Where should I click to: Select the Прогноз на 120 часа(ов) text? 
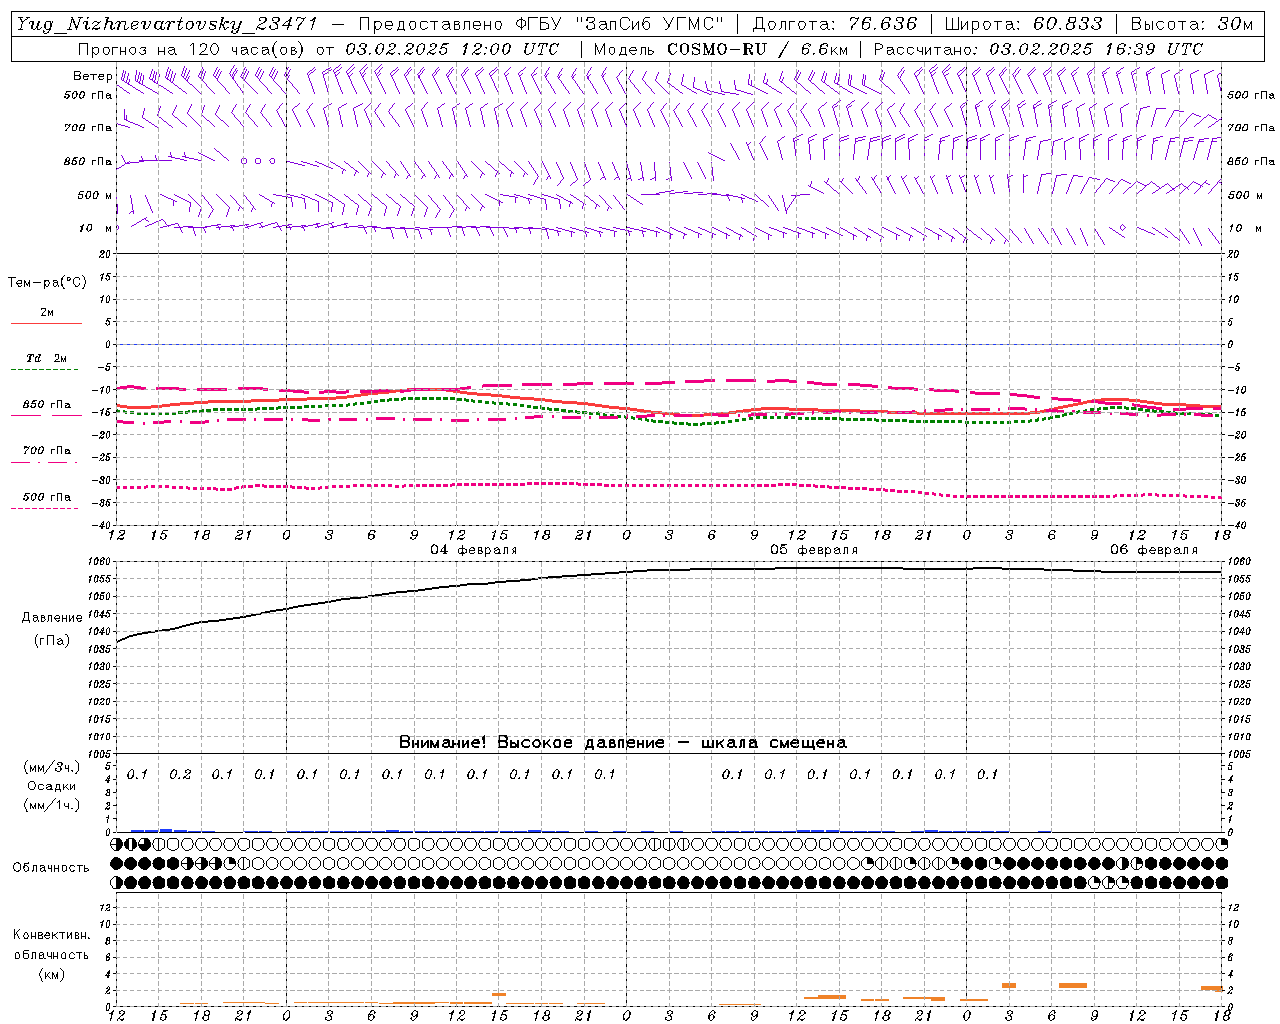192,49
